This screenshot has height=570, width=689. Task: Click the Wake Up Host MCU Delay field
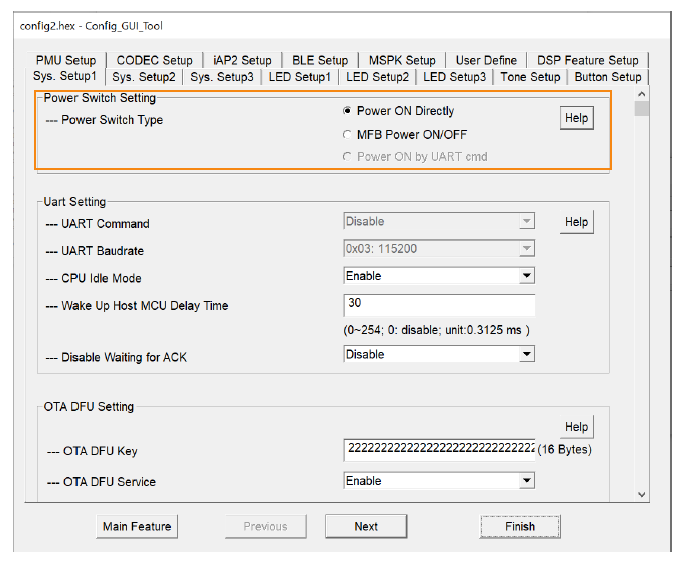pyautogui.click(x=438, y=304)
